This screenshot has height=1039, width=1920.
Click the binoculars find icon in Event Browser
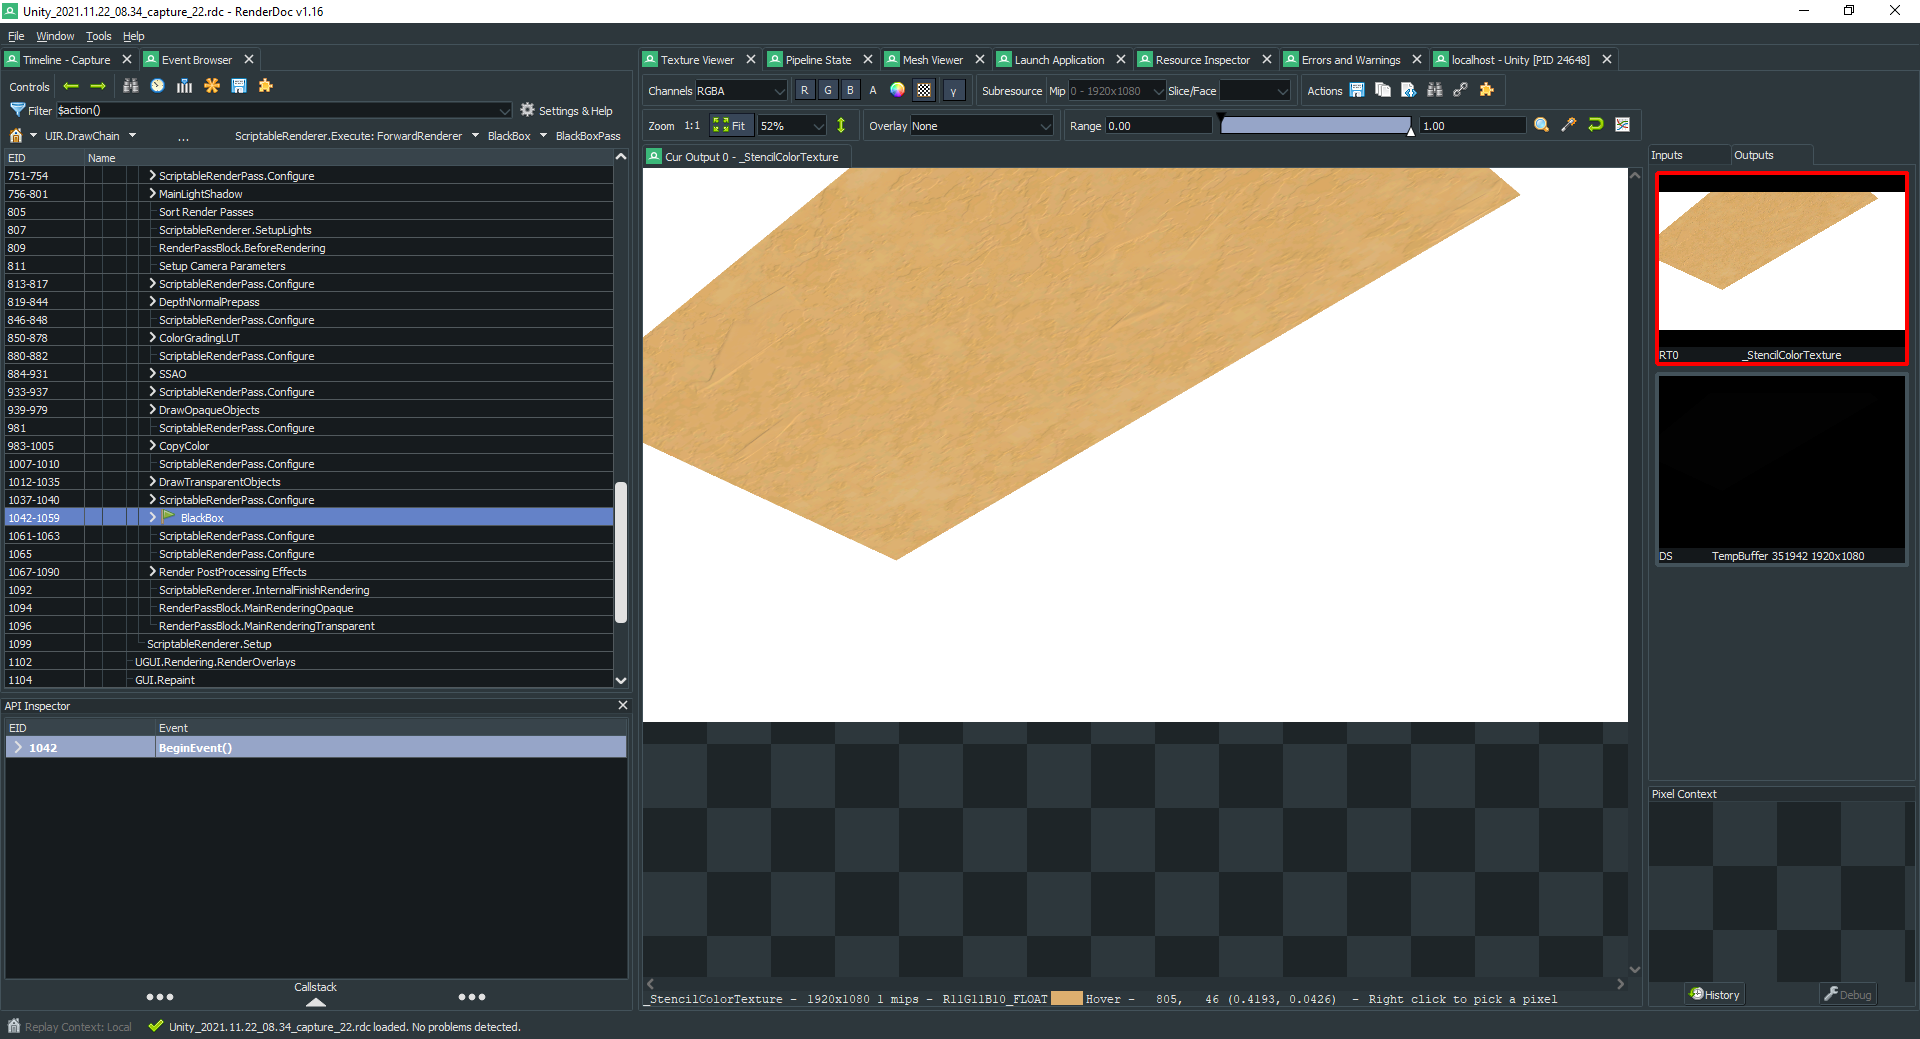click(131, 86)
